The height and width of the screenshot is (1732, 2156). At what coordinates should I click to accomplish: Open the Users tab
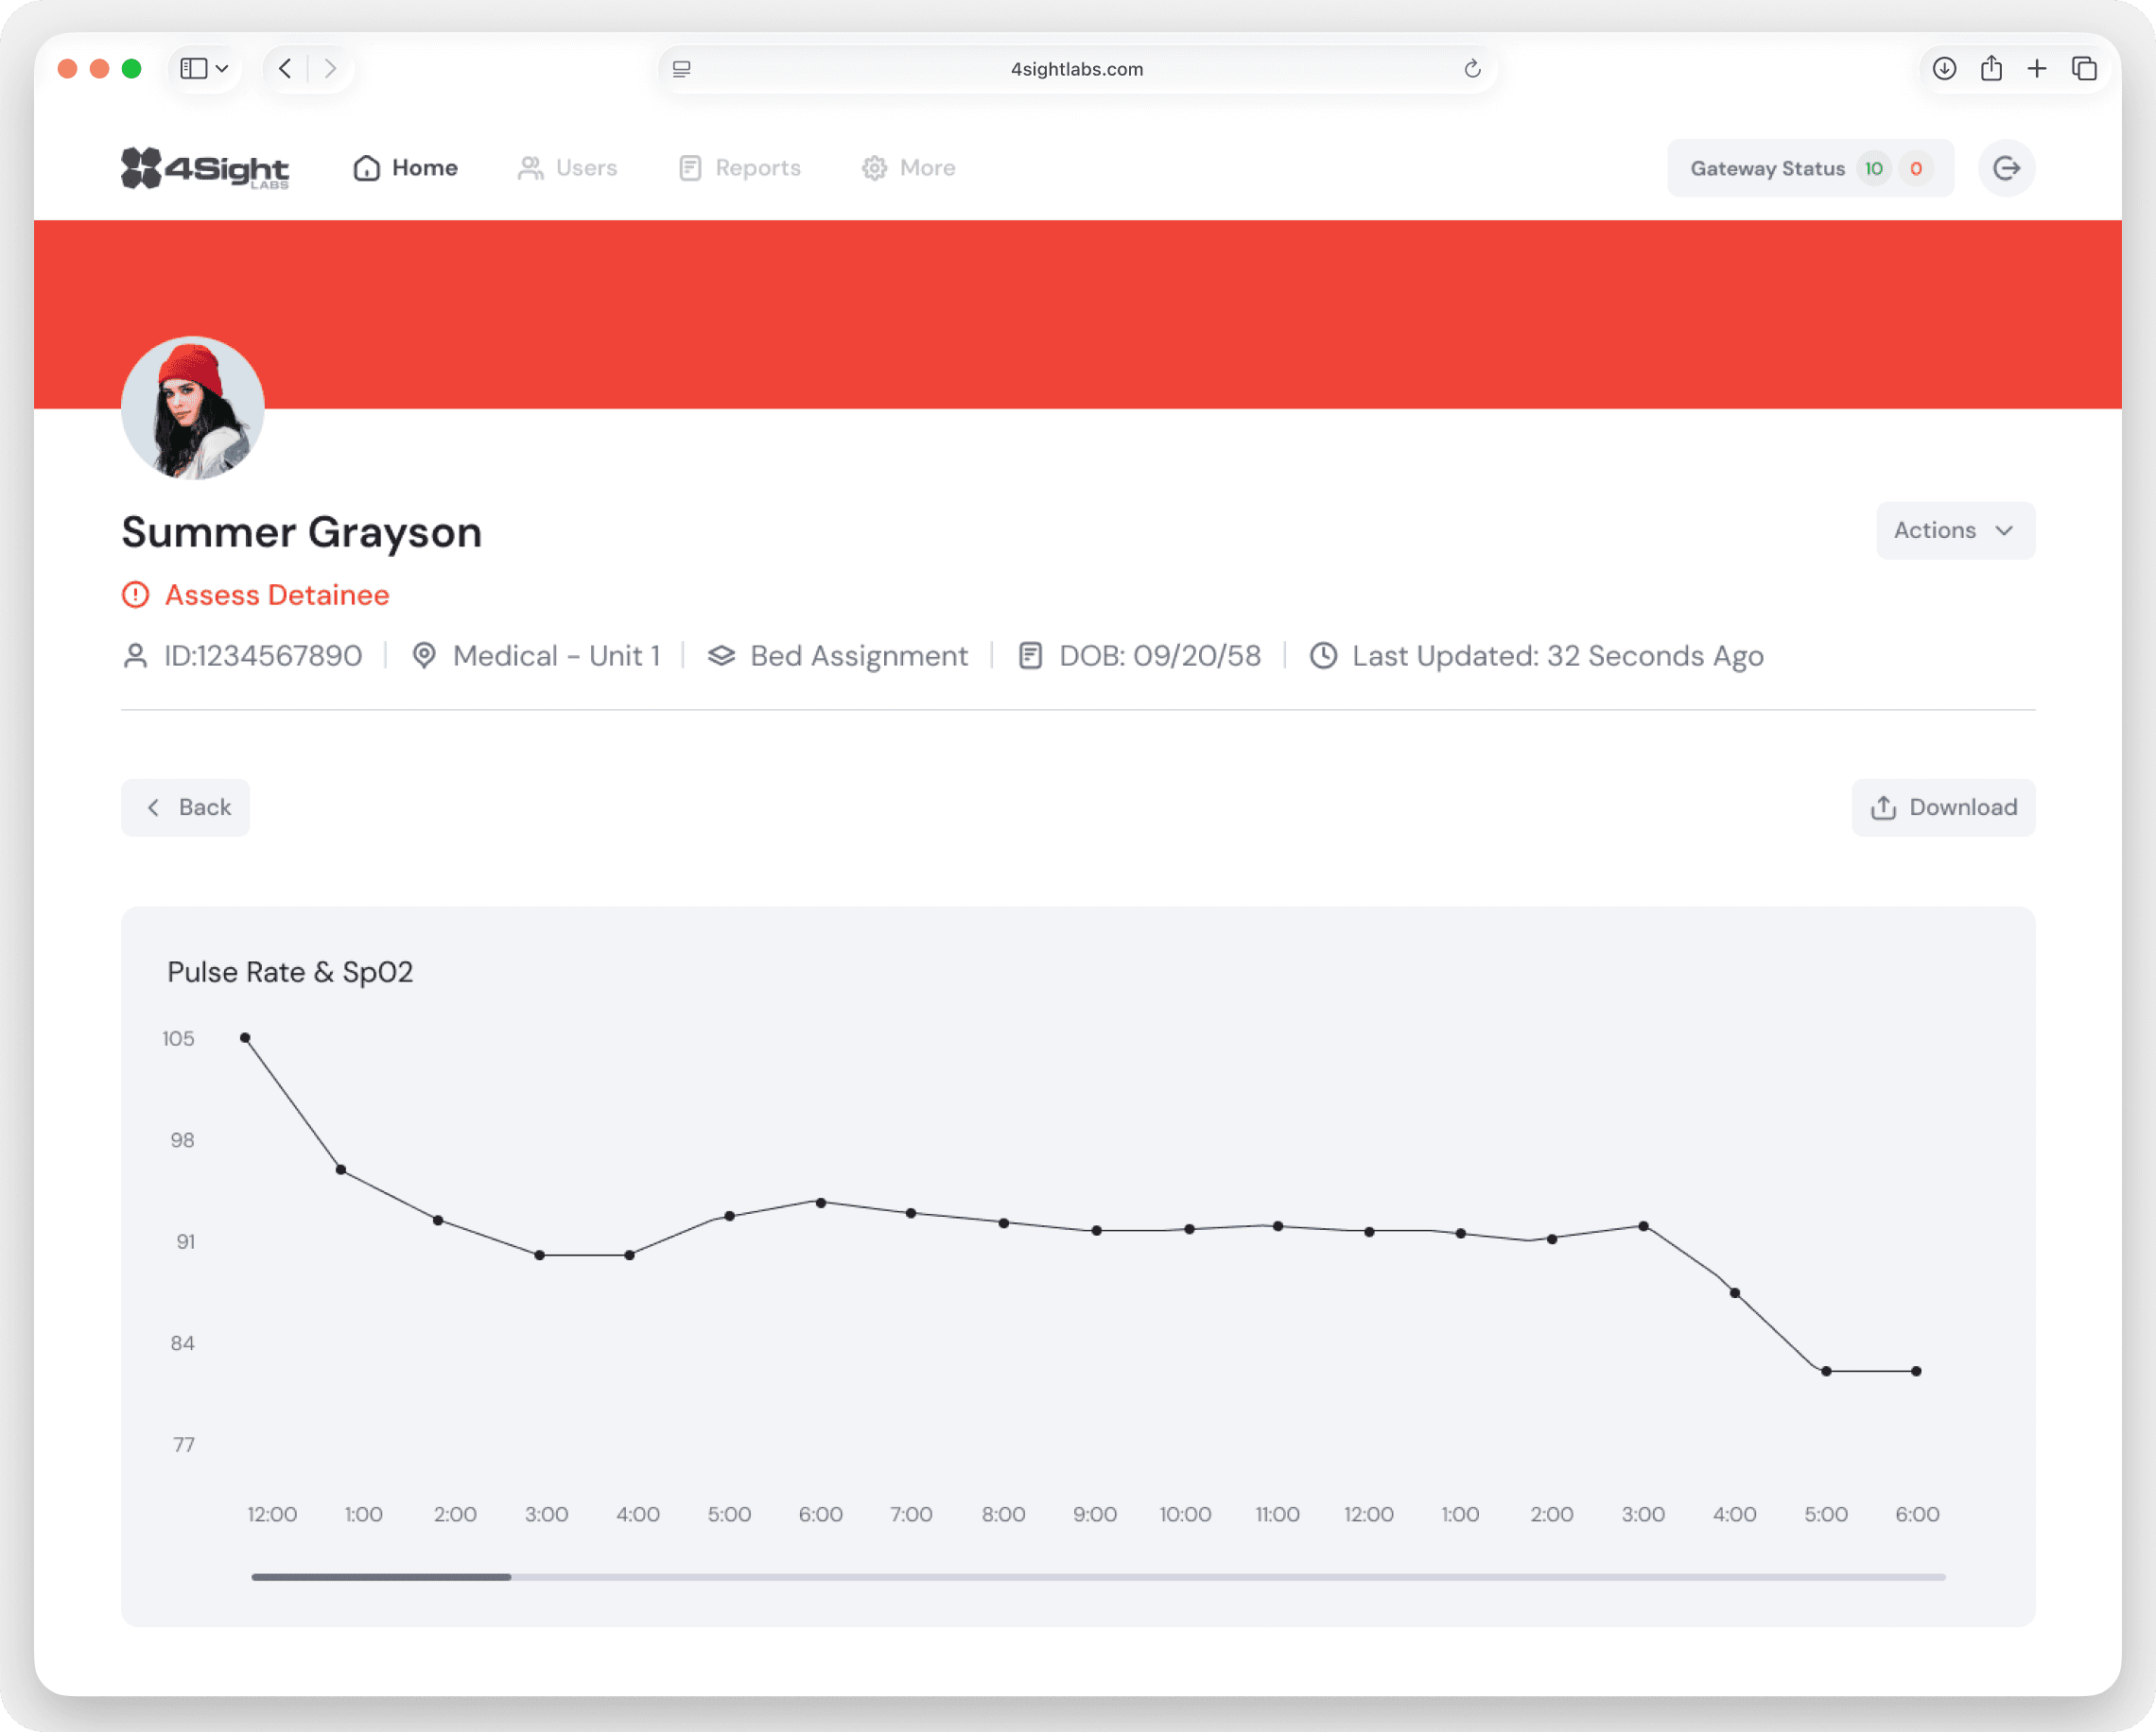(x=567, y=168)
